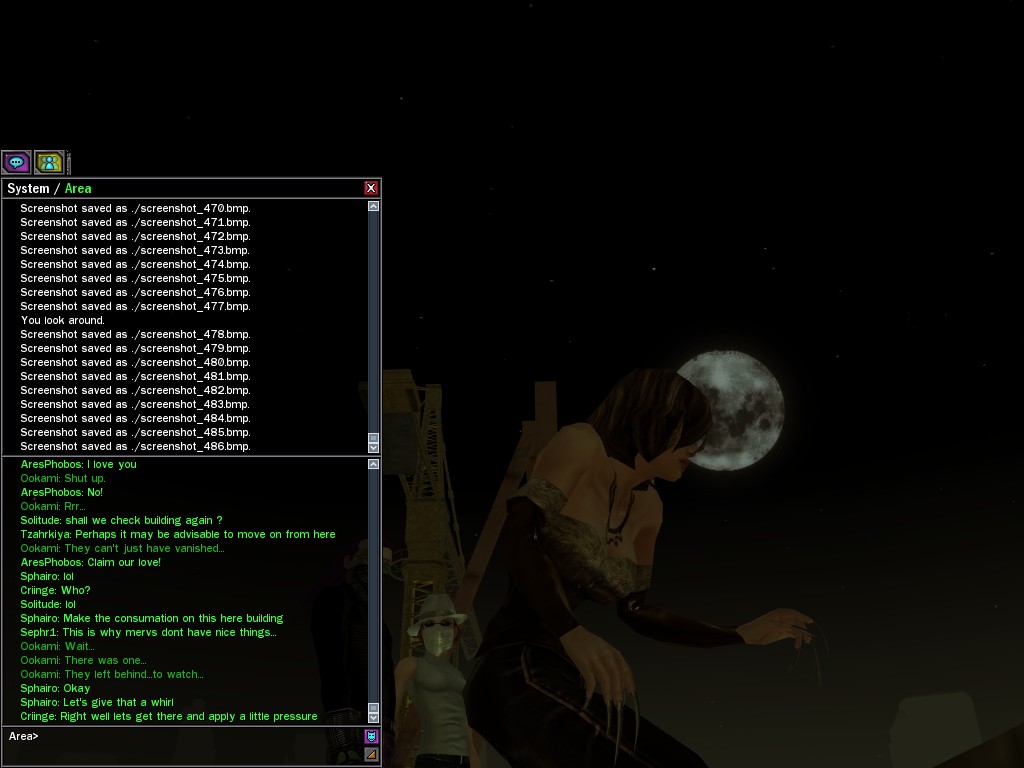Click Tzahrkiya's 'Perhaps it may be advisable' line

click(x=178, y=534)
